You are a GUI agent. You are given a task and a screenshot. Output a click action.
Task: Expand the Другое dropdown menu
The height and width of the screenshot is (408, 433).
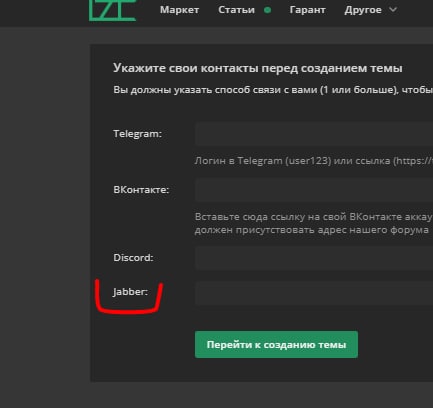tap(371, 10)
